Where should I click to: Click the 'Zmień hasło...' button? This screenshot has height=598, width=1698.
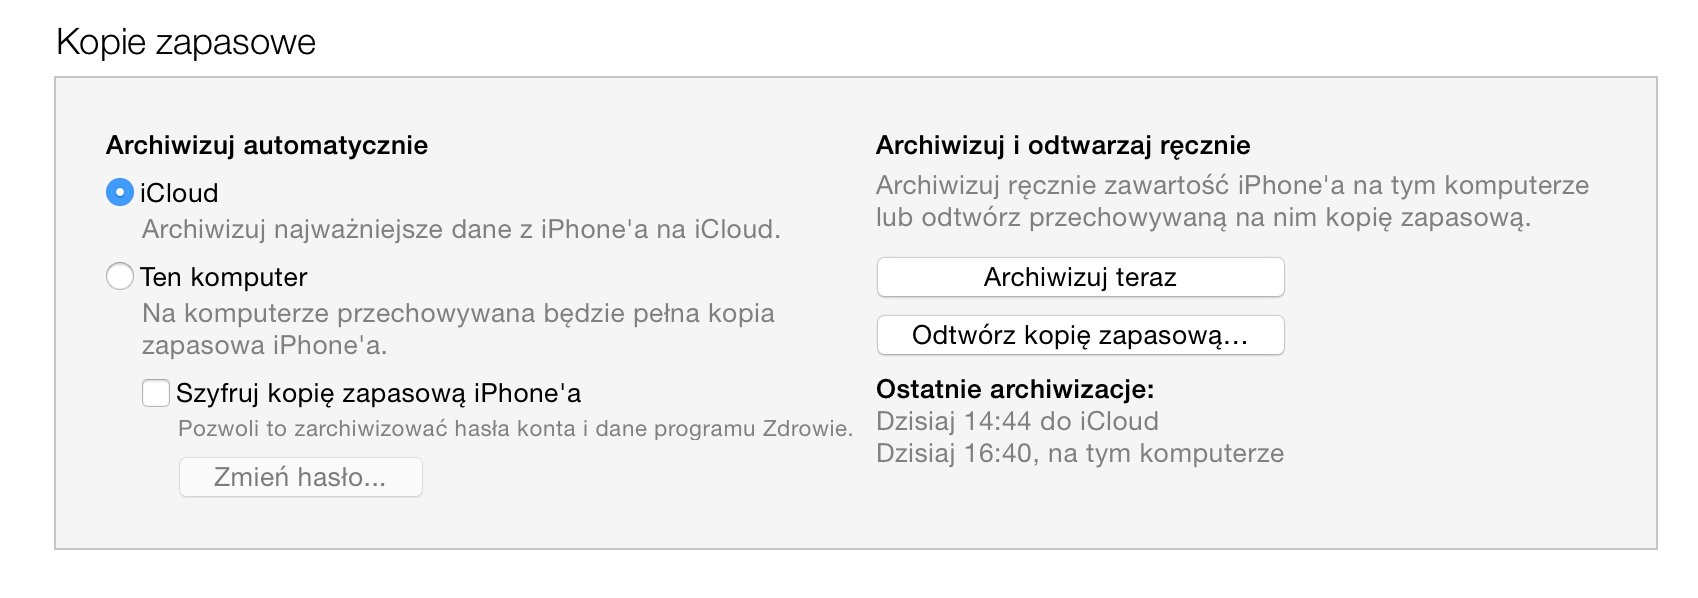pos(300,477)
